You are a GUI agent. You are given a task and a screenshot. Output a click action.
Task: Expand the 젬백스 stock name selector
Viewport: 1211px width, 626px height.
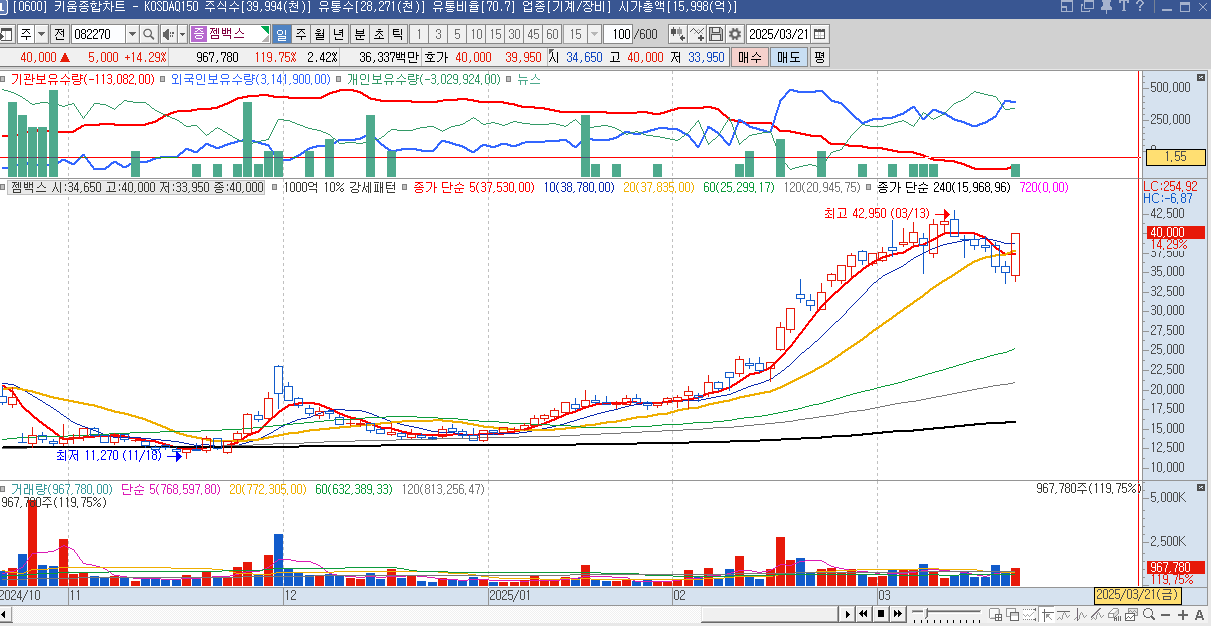(x=230, y=34)
